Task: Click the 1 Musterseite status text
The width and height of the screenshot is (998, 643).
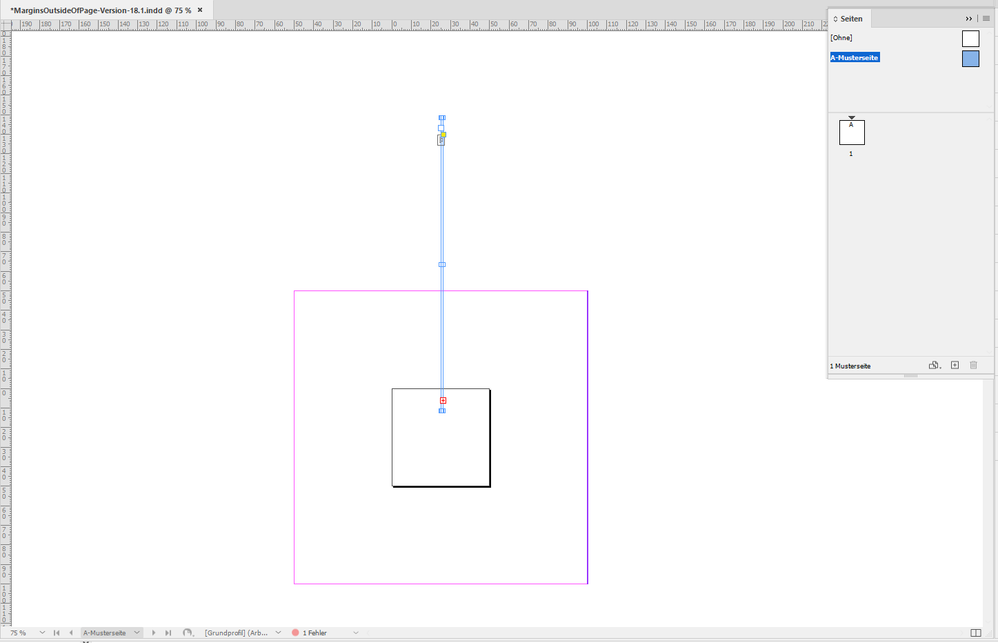Action: [x=850, y=366]
